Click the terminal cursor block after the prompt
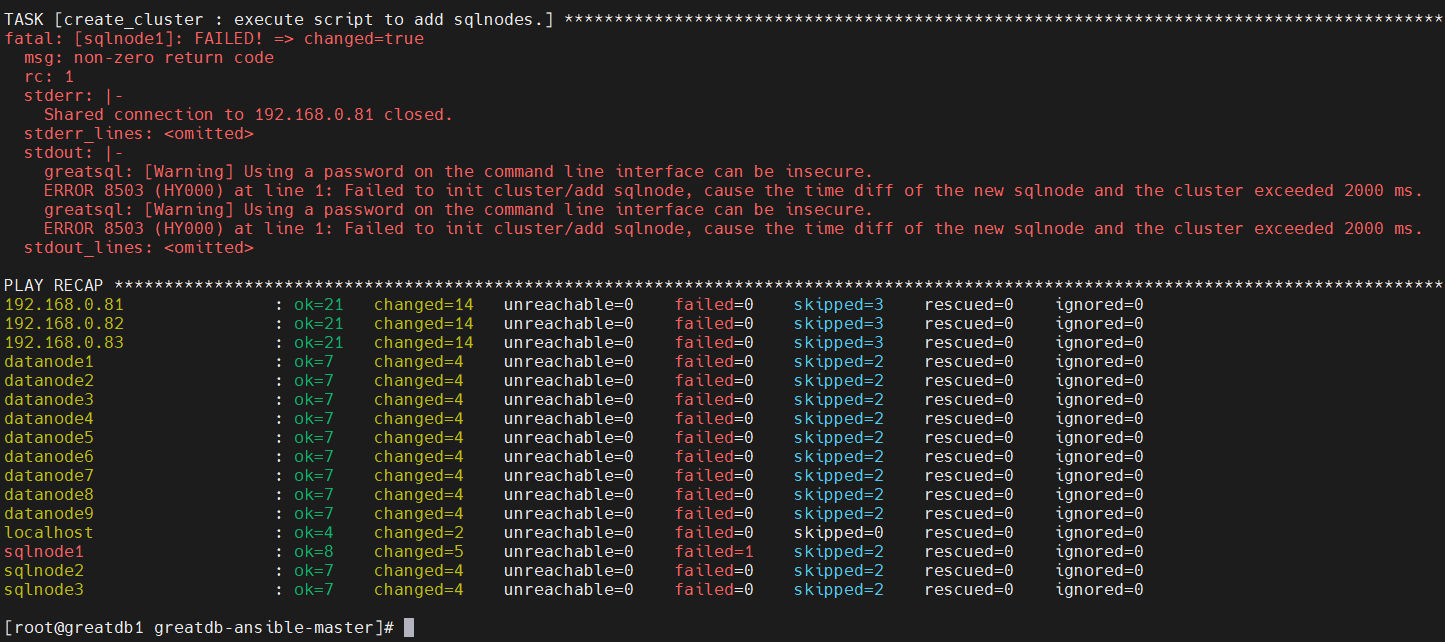 coord(408,628)
